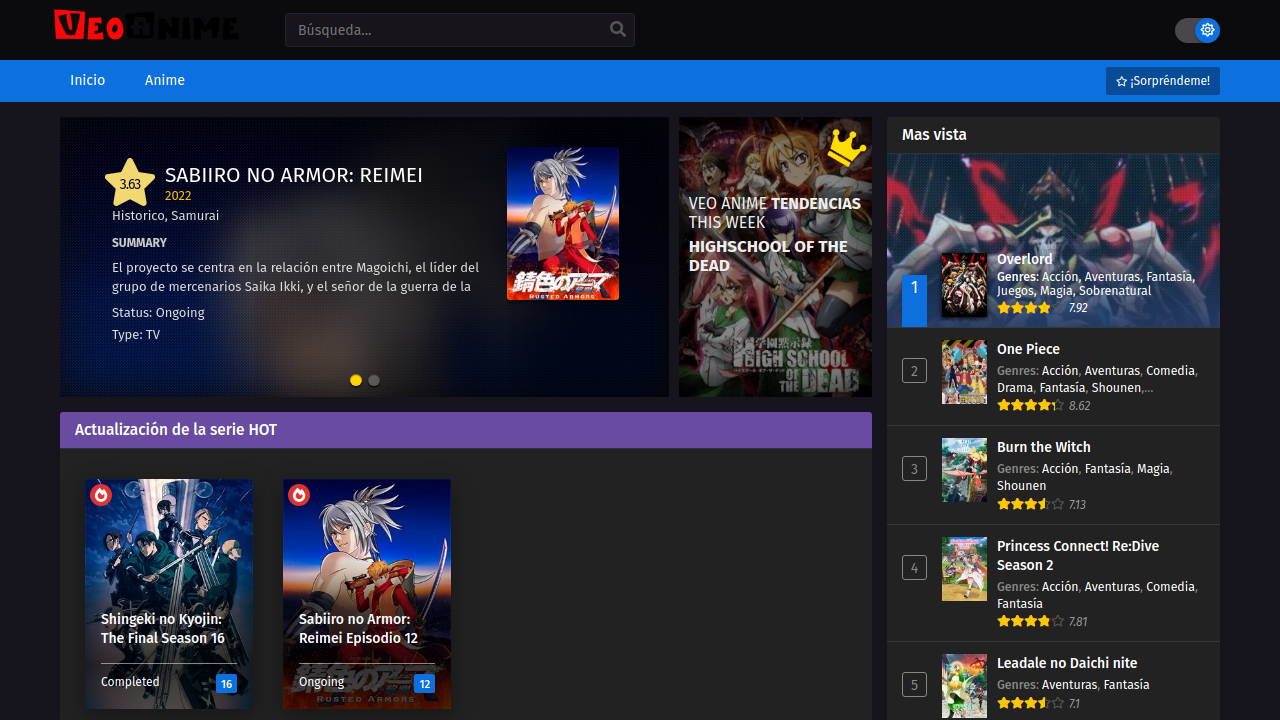Viewport: 1280px width, 720px height.
Task: Toggle the theme settings gear switch
Action: 1197,30
